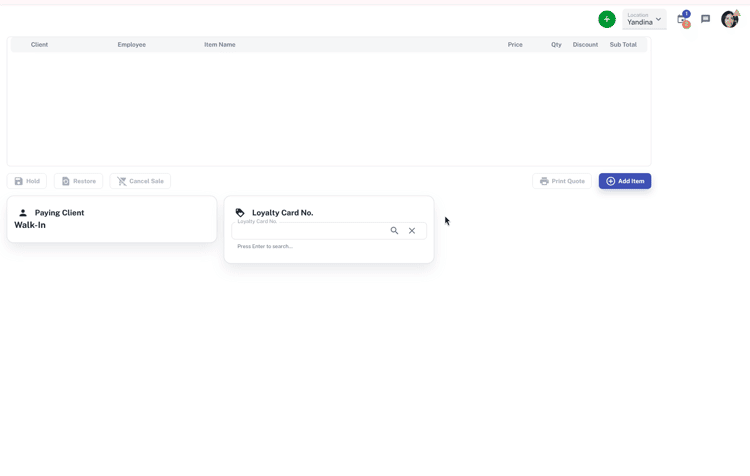This screenshot has height=476, width=750.
Task: Select the Paying Client Walk-In card
Action: 111,219
